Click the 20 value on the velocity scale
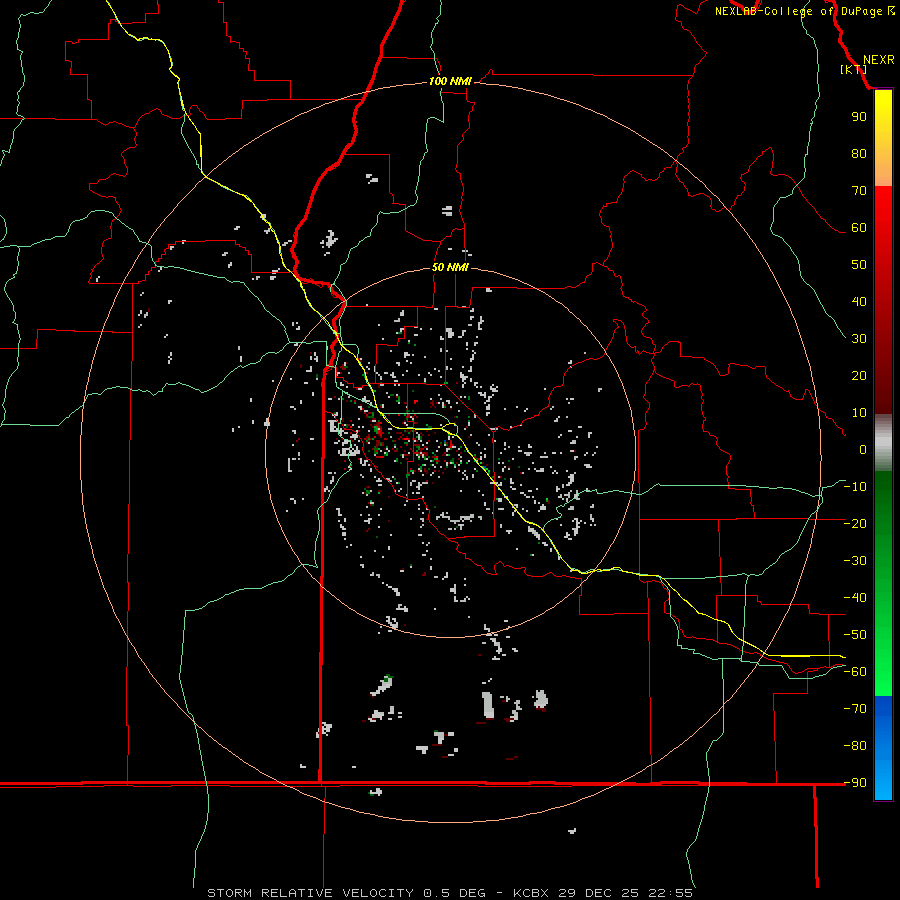 click(859, 375)
